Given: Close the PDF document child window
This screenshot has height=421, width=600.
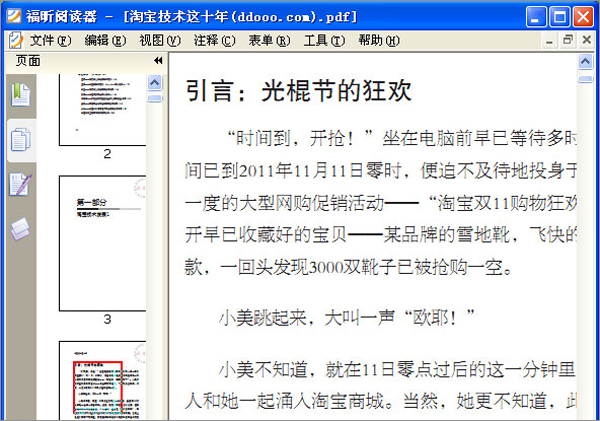Looking at the screenshot, I should click(x=586, y=40).
